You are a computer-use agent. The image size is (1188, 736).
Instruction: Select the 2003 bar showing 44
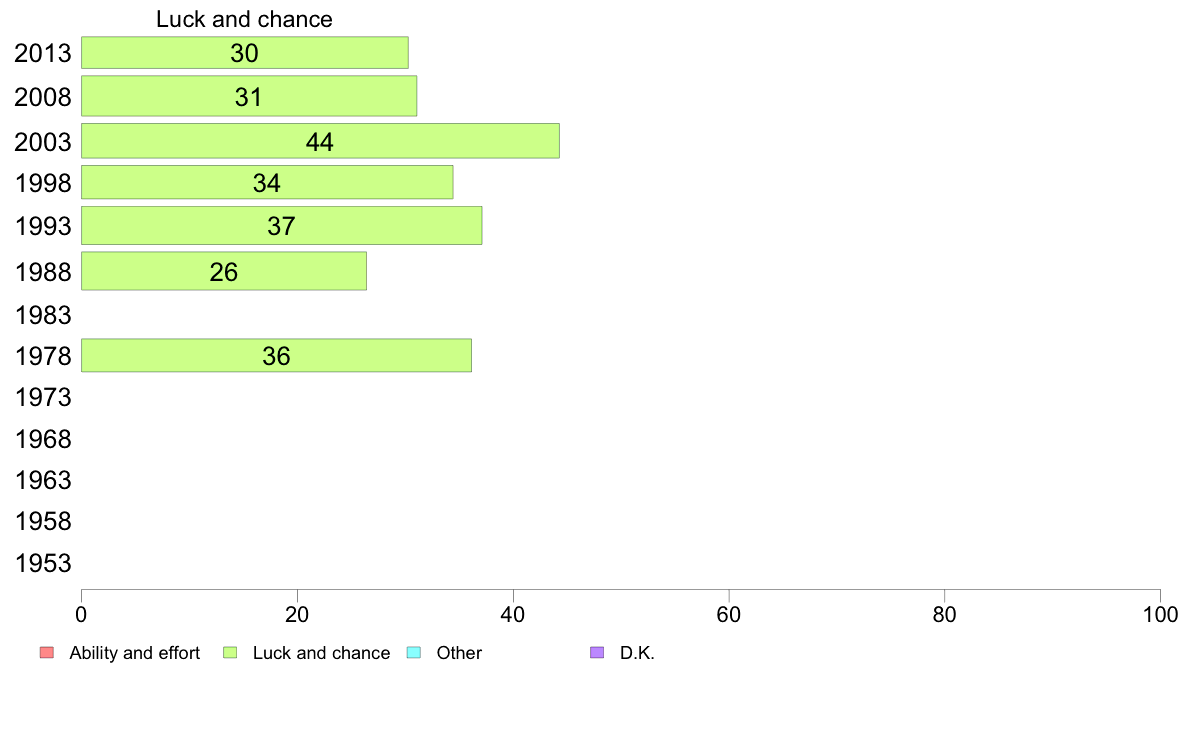tap(320, 141)
